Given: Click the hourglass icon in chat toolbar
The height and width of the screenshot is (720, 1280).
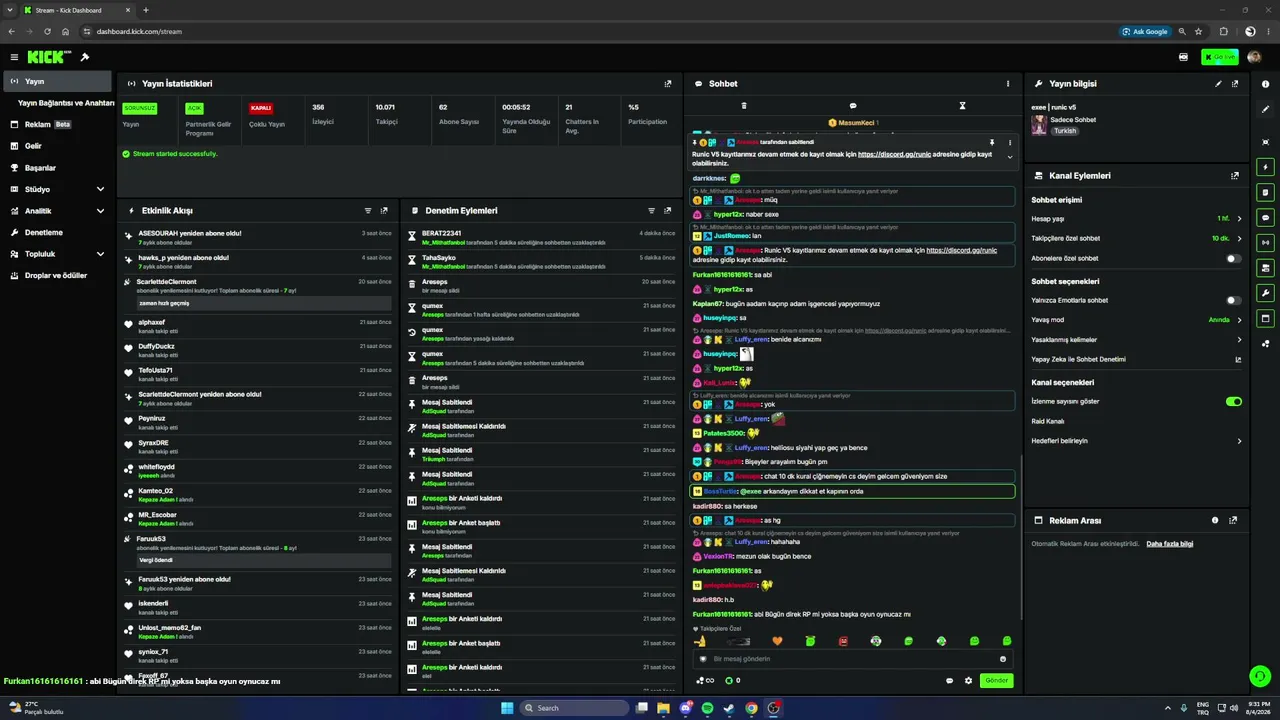Looking at the screenshot, I should pyautogui.click(x=963, y=105).
